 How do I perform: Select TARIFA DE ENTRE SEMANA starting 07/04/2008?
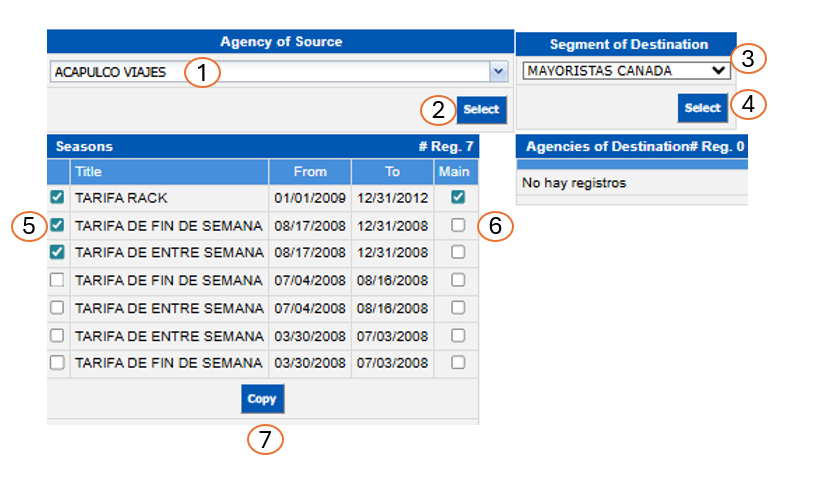58,308
